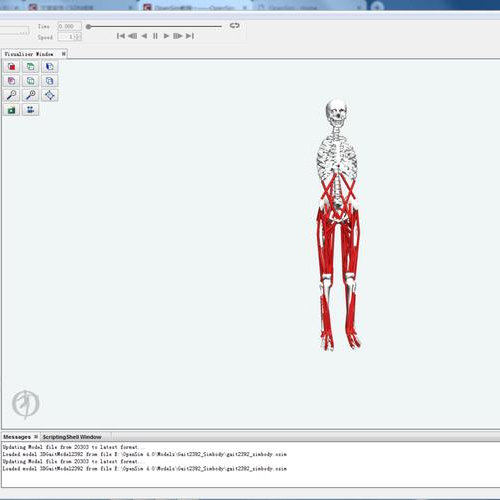This screenshot has height=500, width=500.
Task: Click the green-cube view icon in top toolbar row
Action: (30, 67)
